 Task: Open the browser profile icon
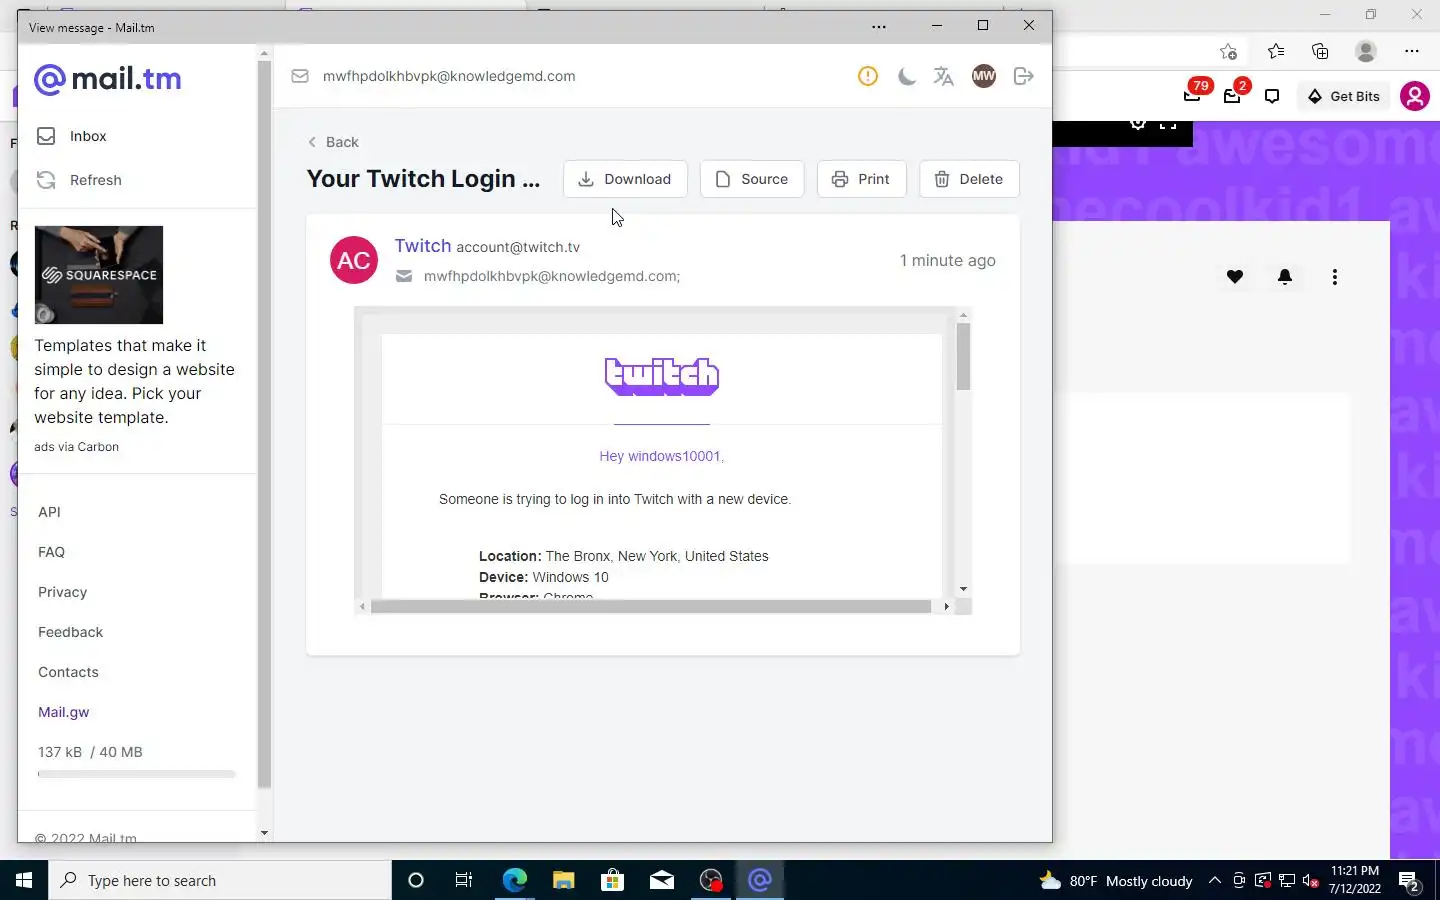pyautogui.click(x=1366, y=51)
